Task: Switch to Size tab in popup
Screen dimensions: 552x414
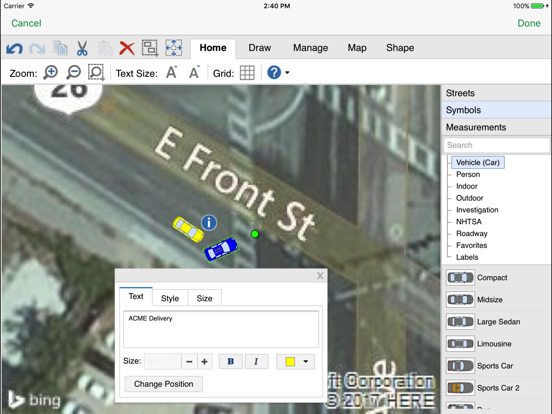Action: tap(204, 298)
